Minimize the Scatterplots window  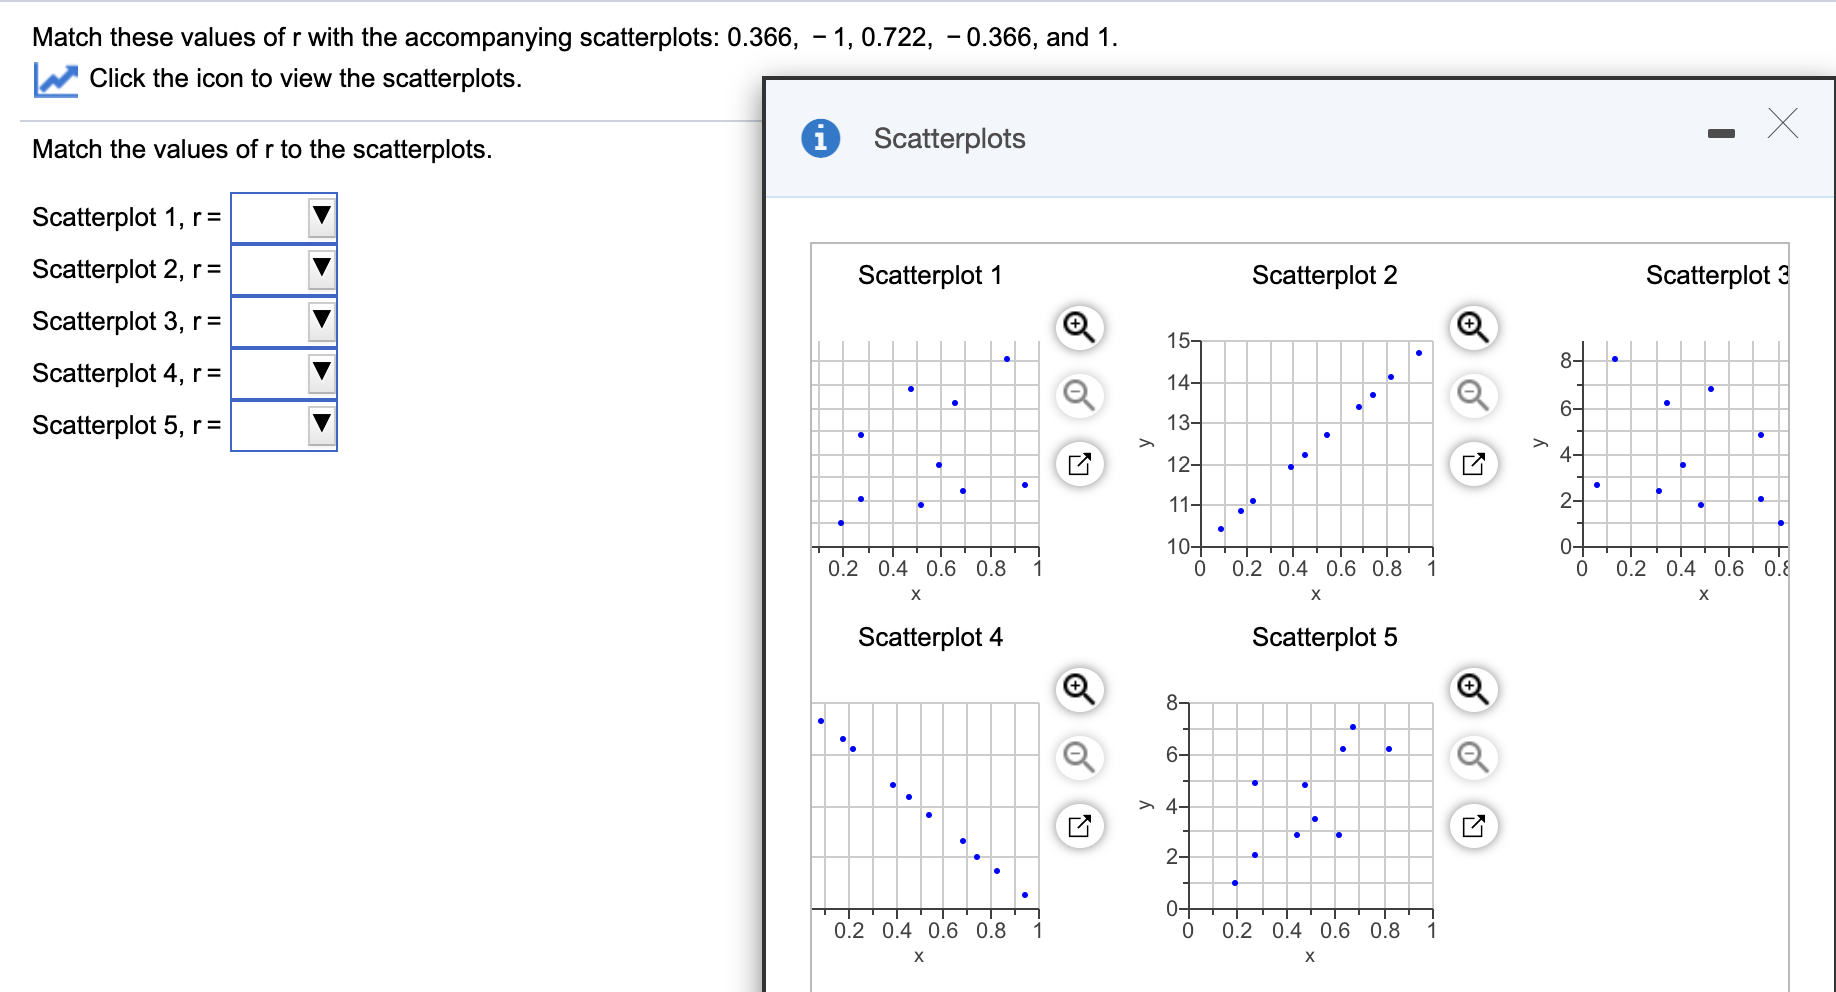1722,130
